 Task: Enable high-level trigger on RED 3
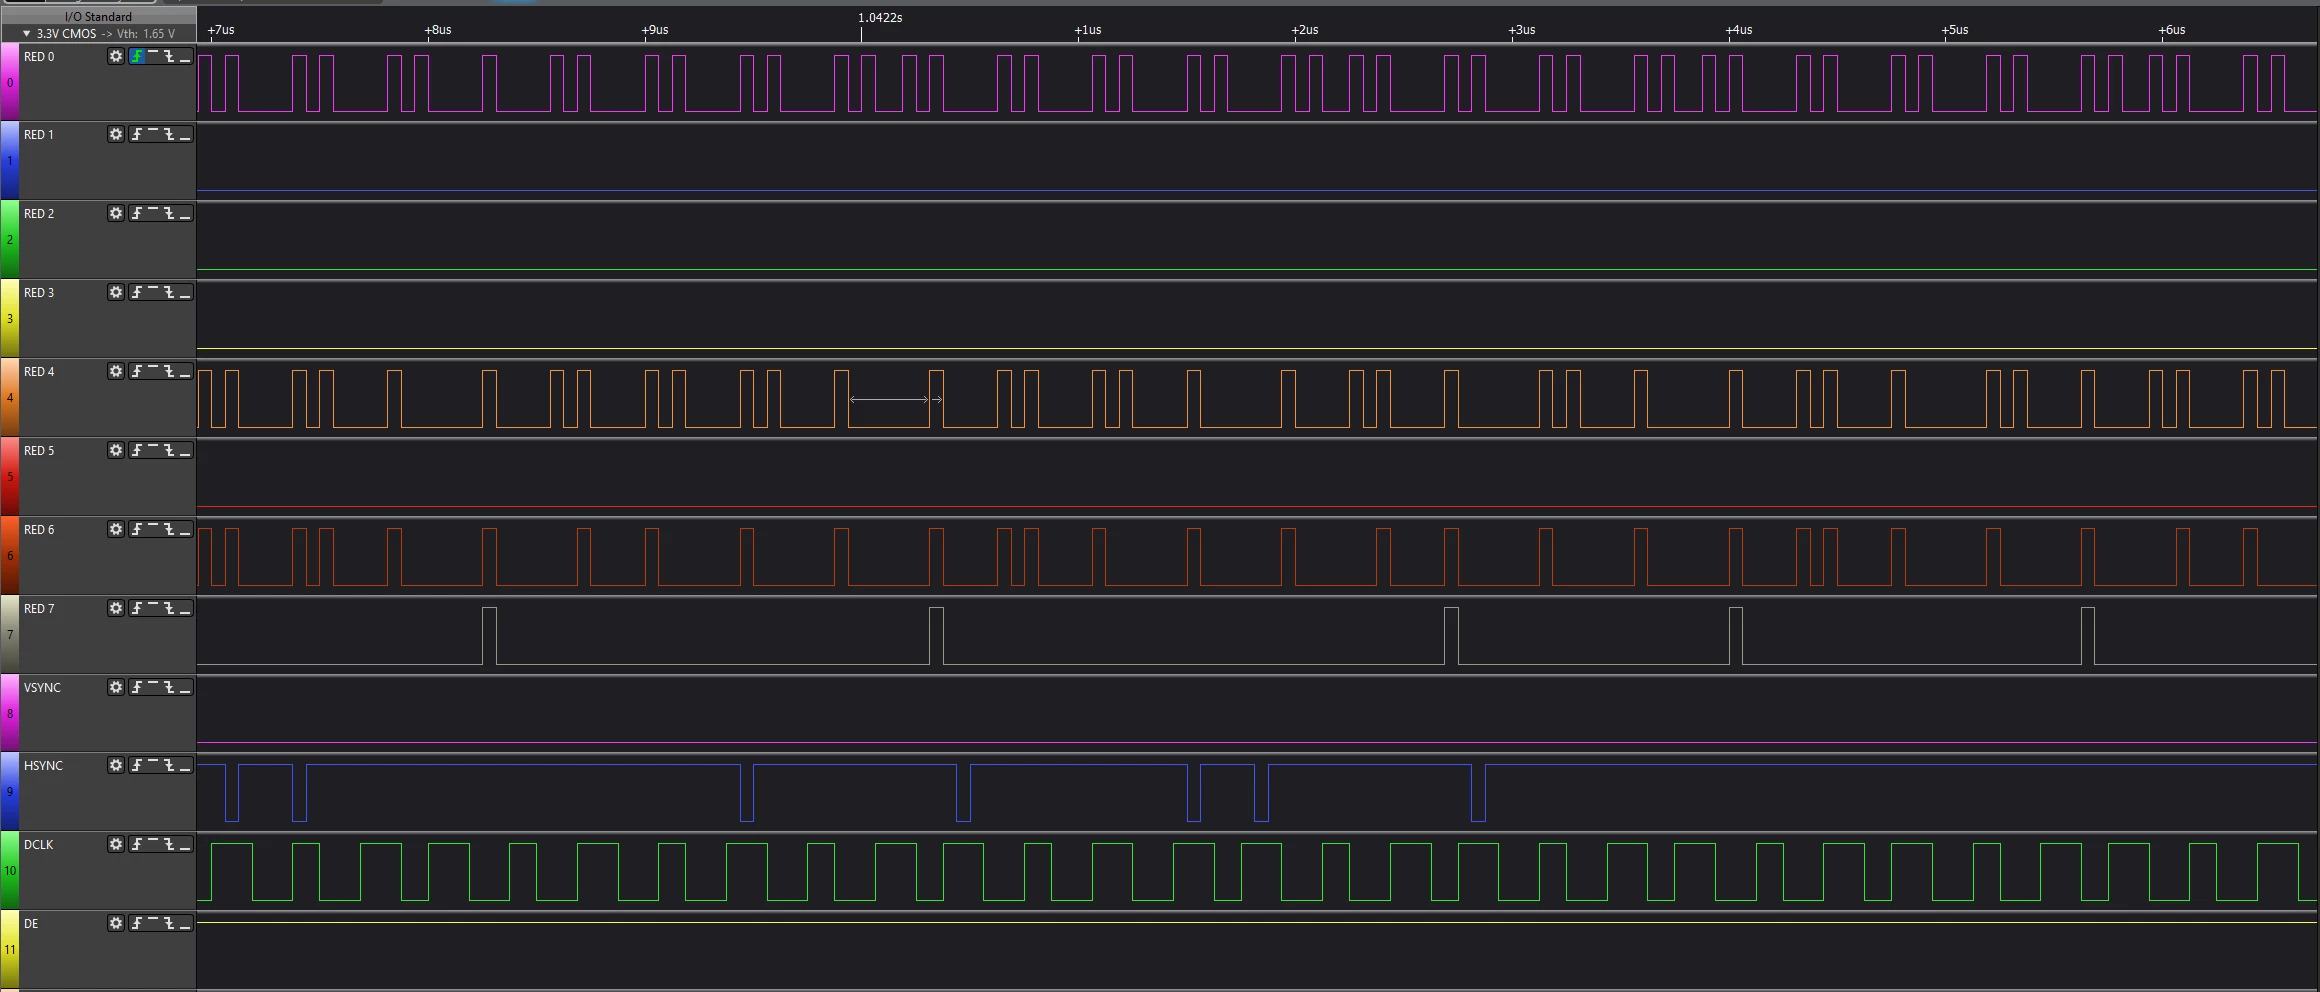pos(153,293)
